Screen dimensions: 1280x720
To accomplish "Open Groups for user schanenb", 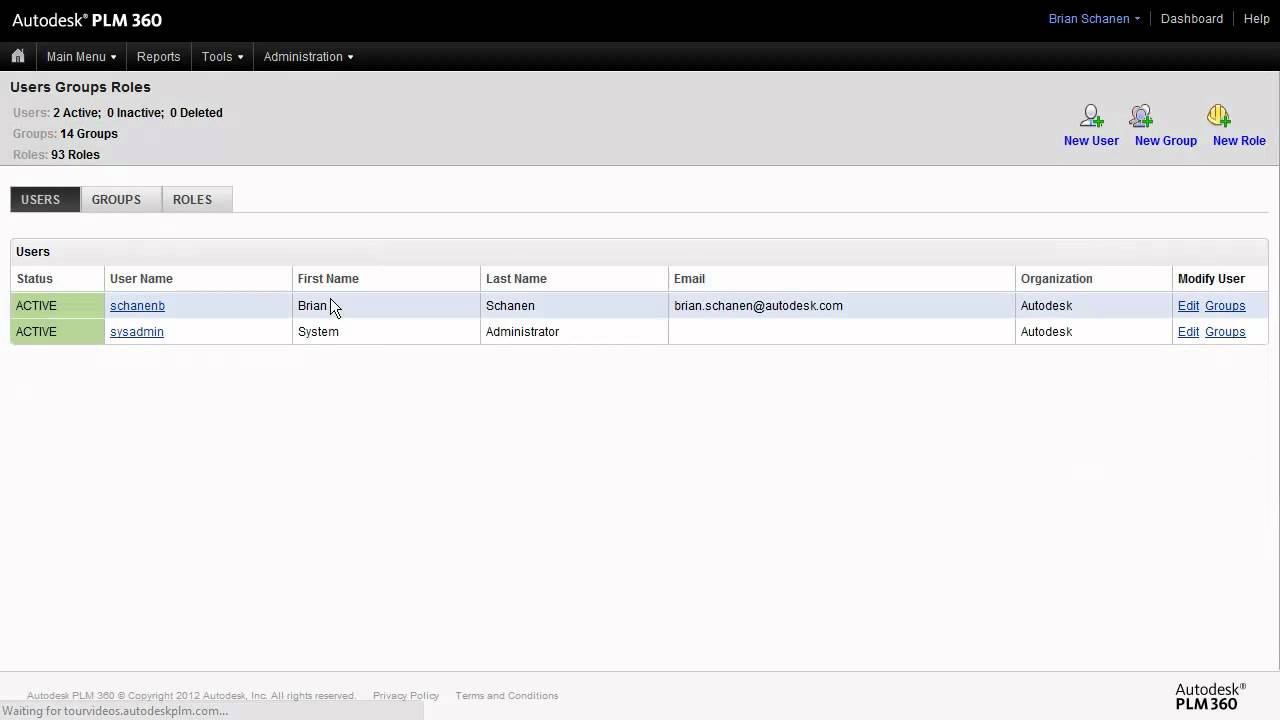I will pos(1225,306).
